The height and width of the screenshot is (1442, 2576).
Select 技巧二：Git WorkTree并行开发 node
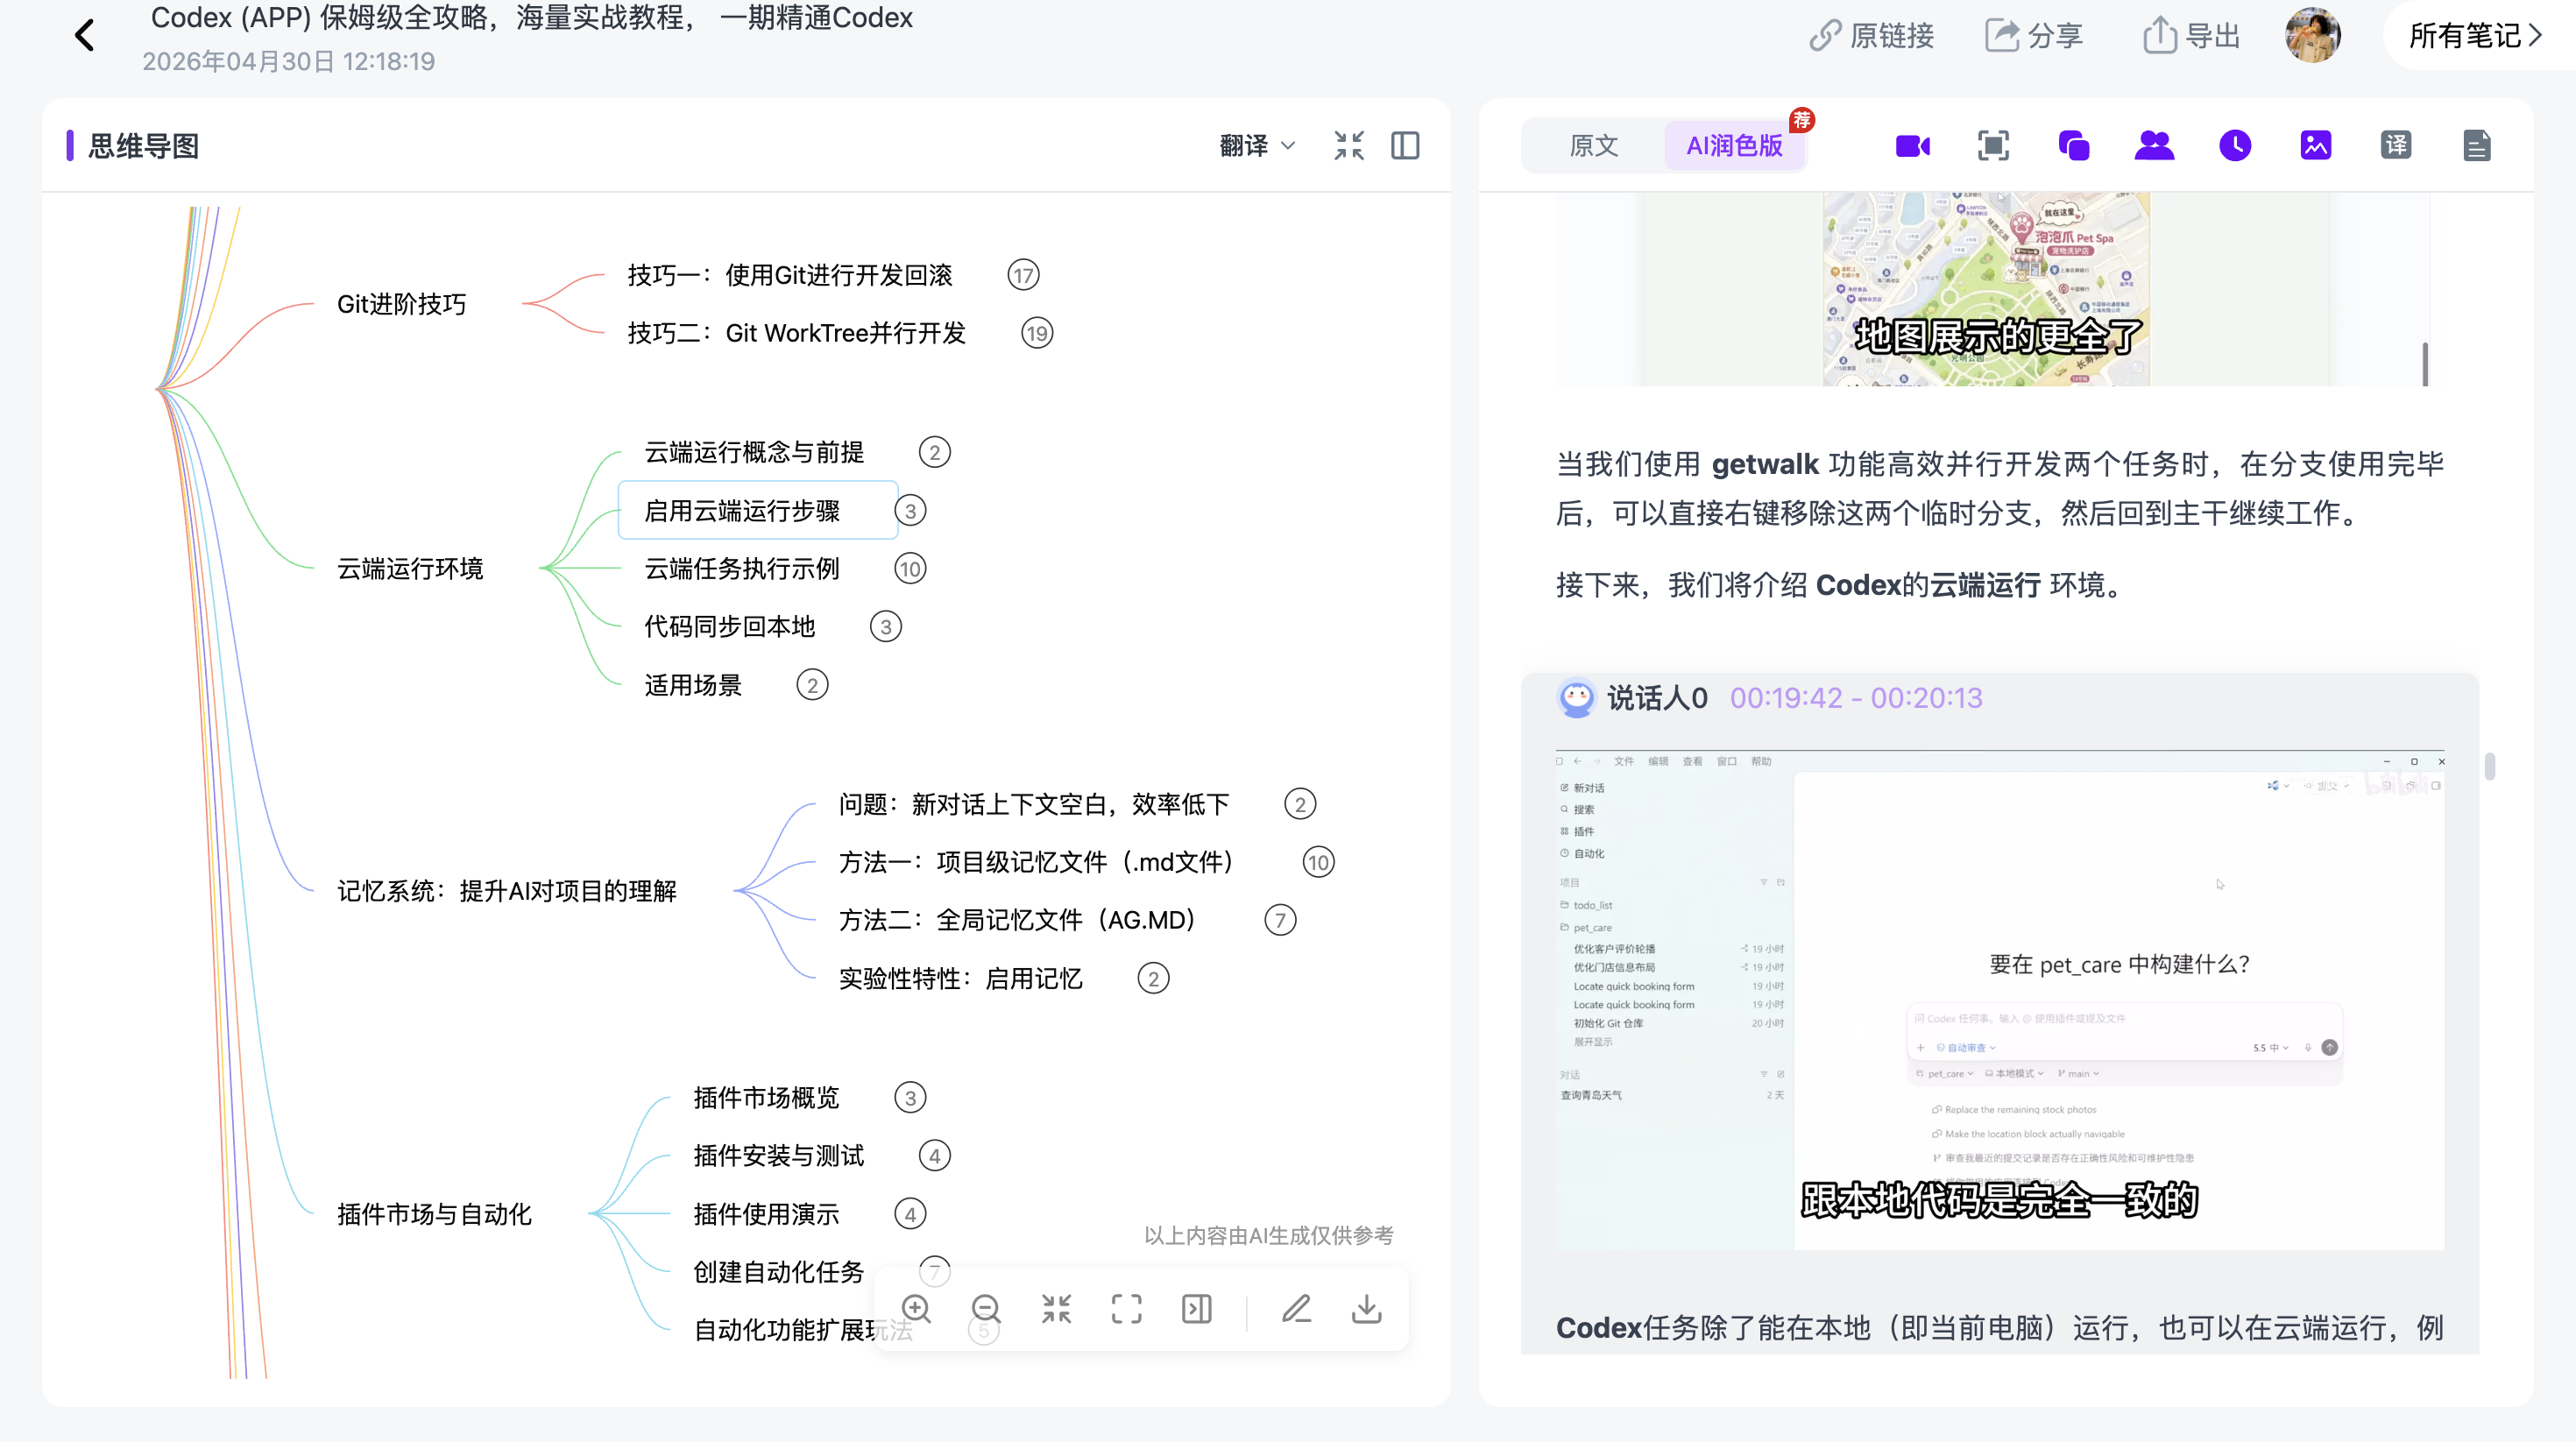797,333
